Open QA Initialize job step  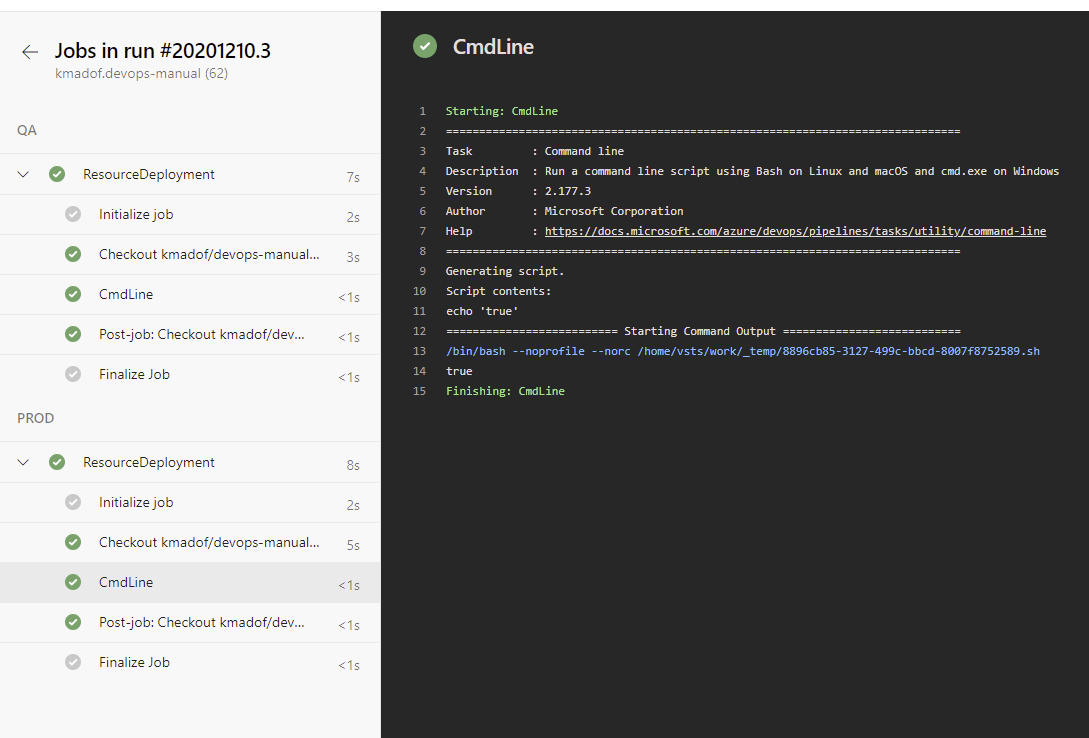(x=190, y=215)
